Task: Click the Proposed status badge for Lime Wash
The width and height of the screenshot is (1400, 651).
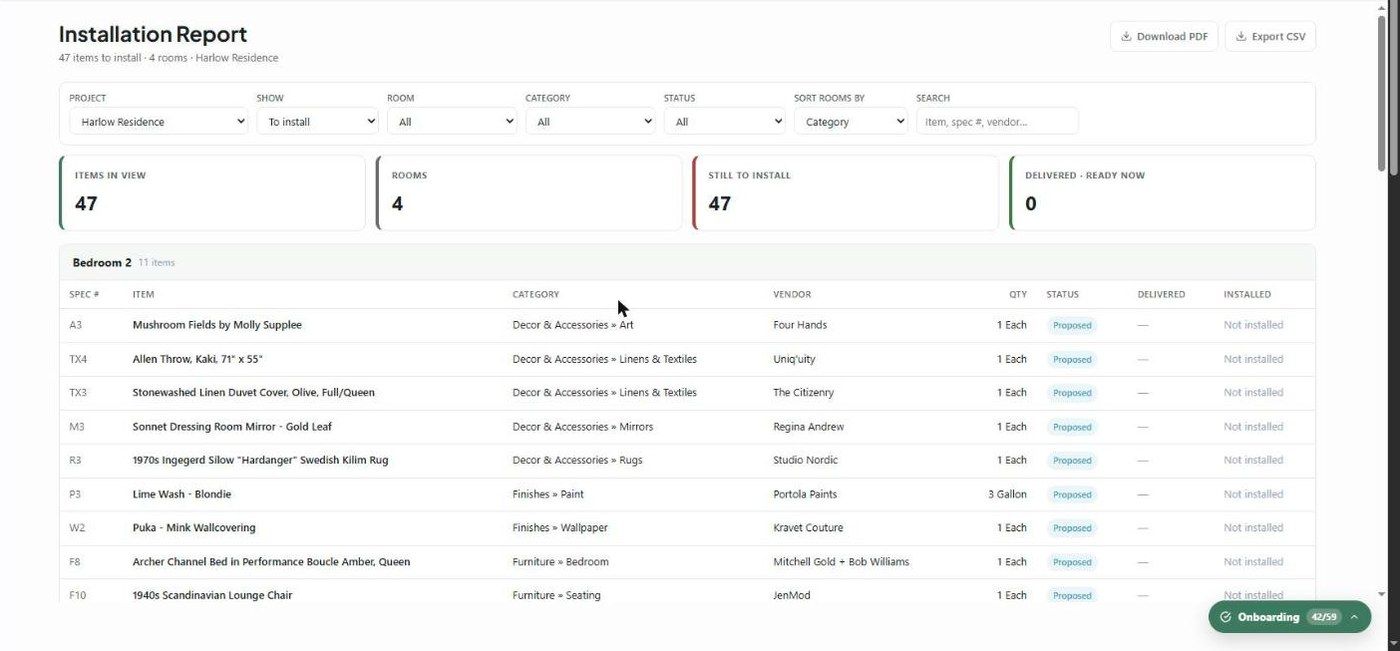Action: click(1072, 494)
